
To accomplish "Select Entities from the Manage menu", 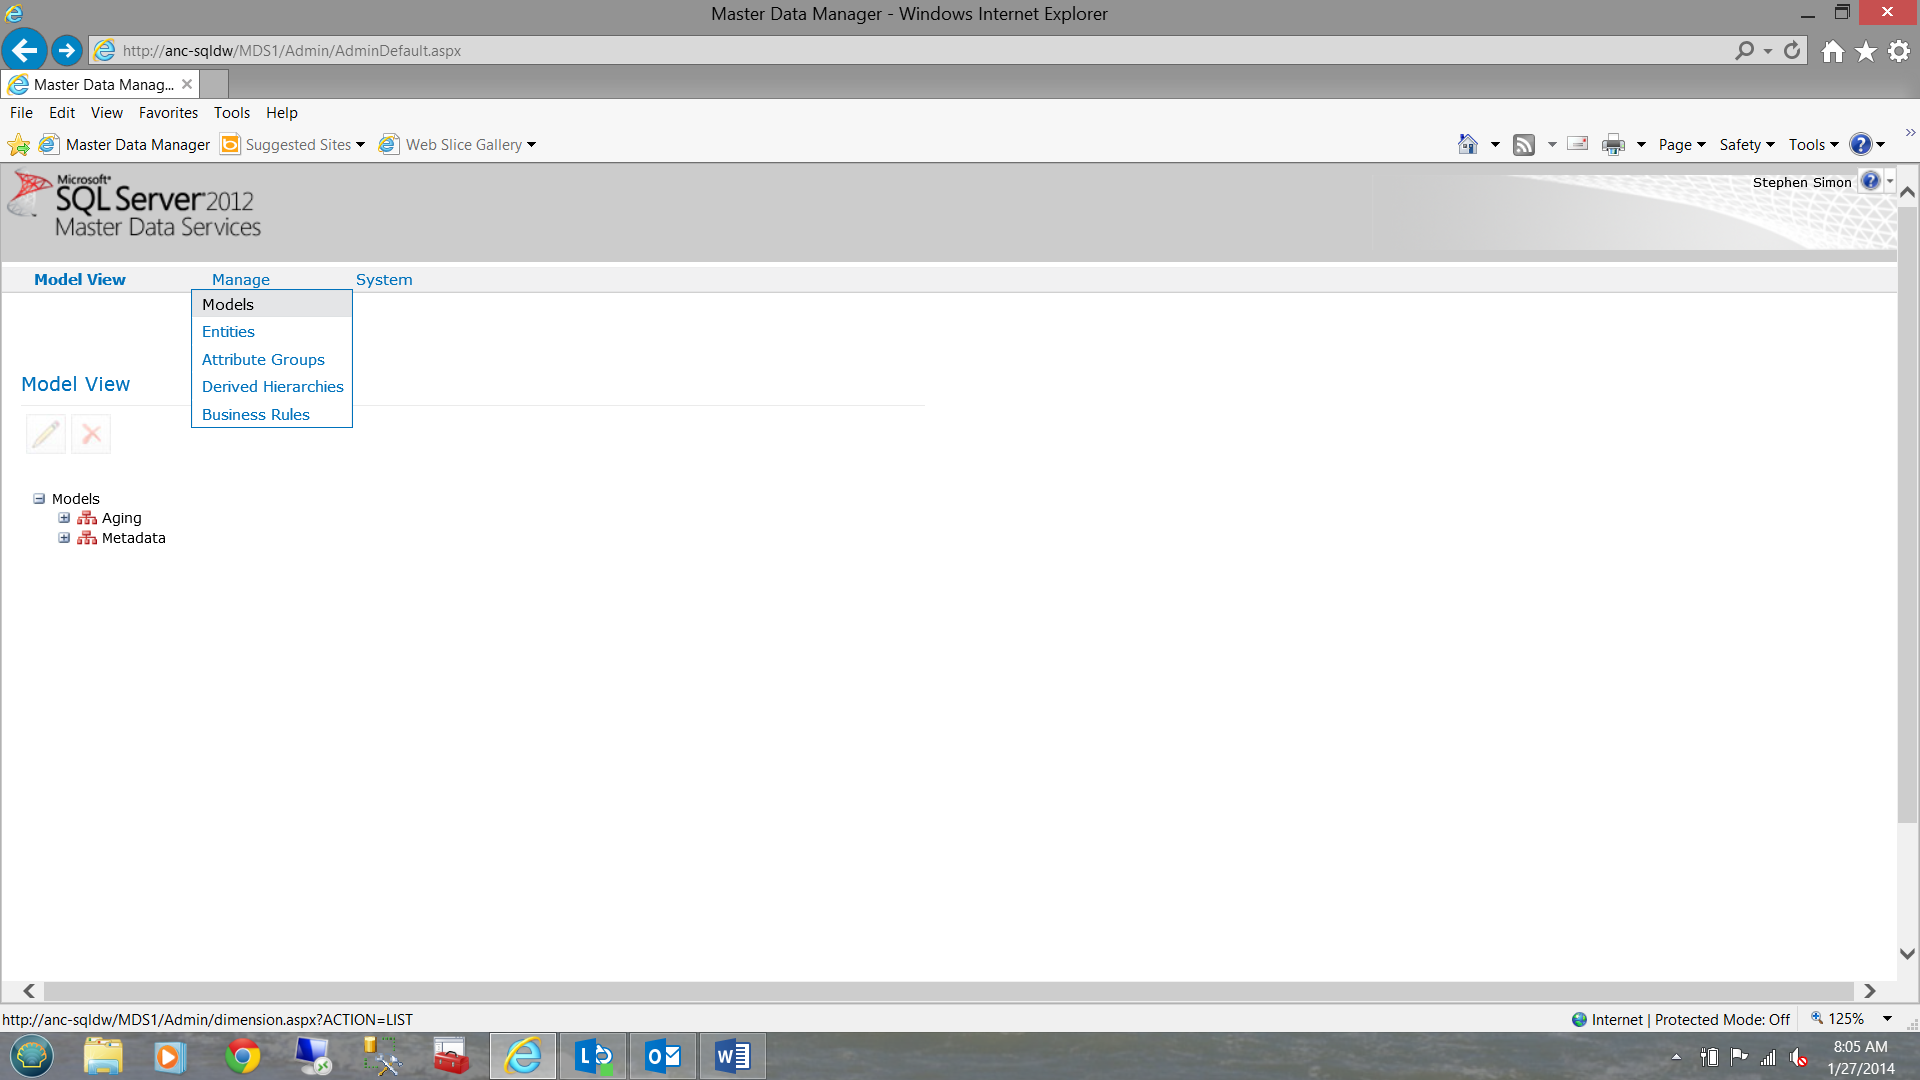I will tap(228, 332).
